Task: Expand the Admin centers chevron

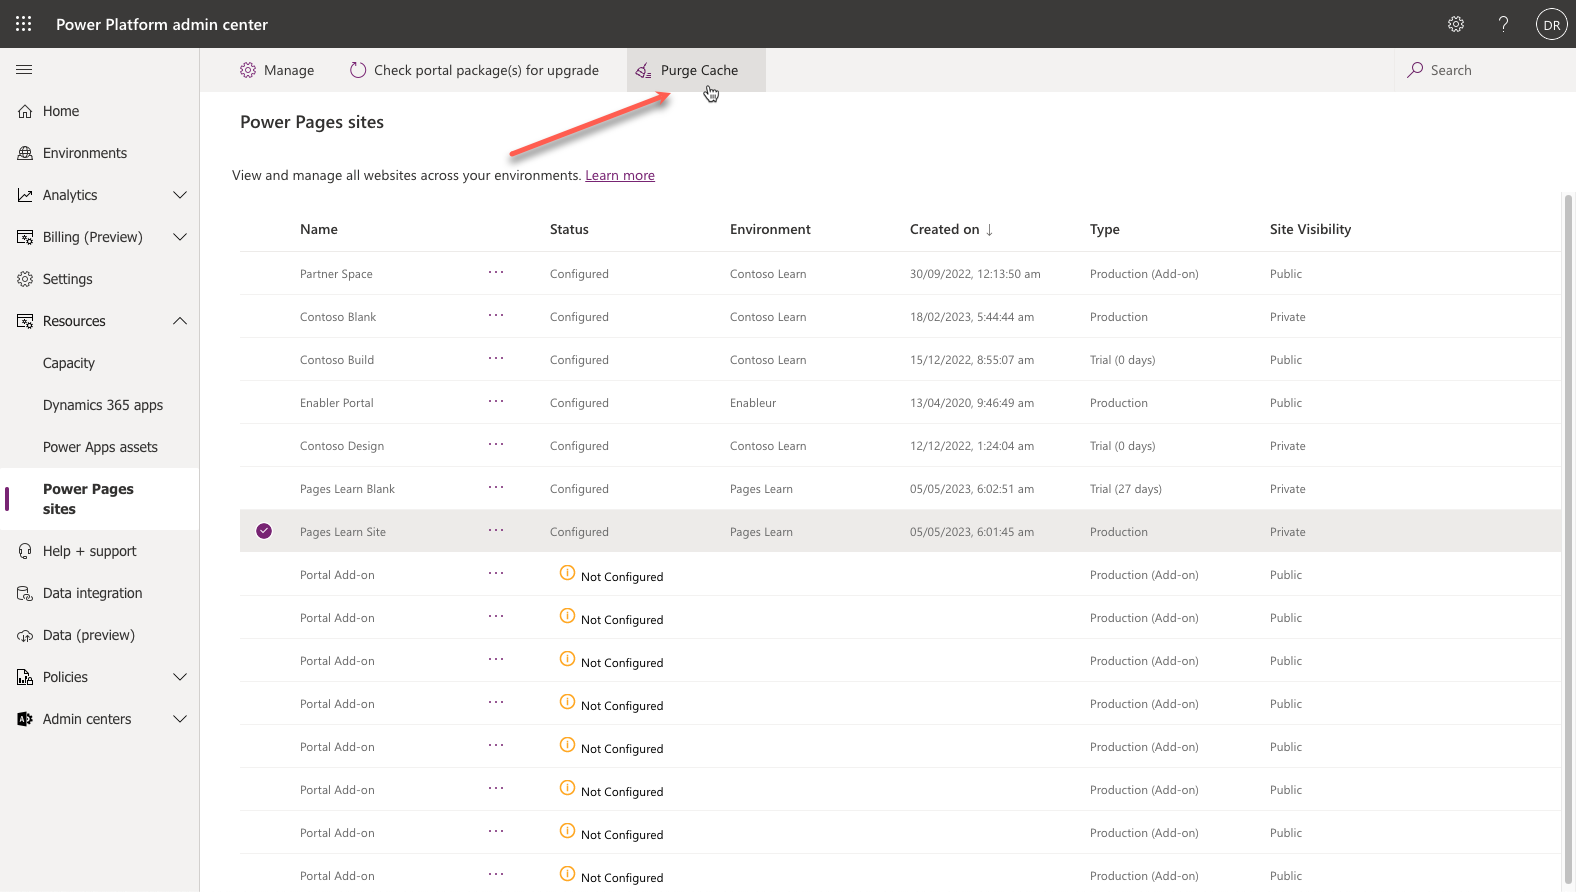Action: click(180, 719)
